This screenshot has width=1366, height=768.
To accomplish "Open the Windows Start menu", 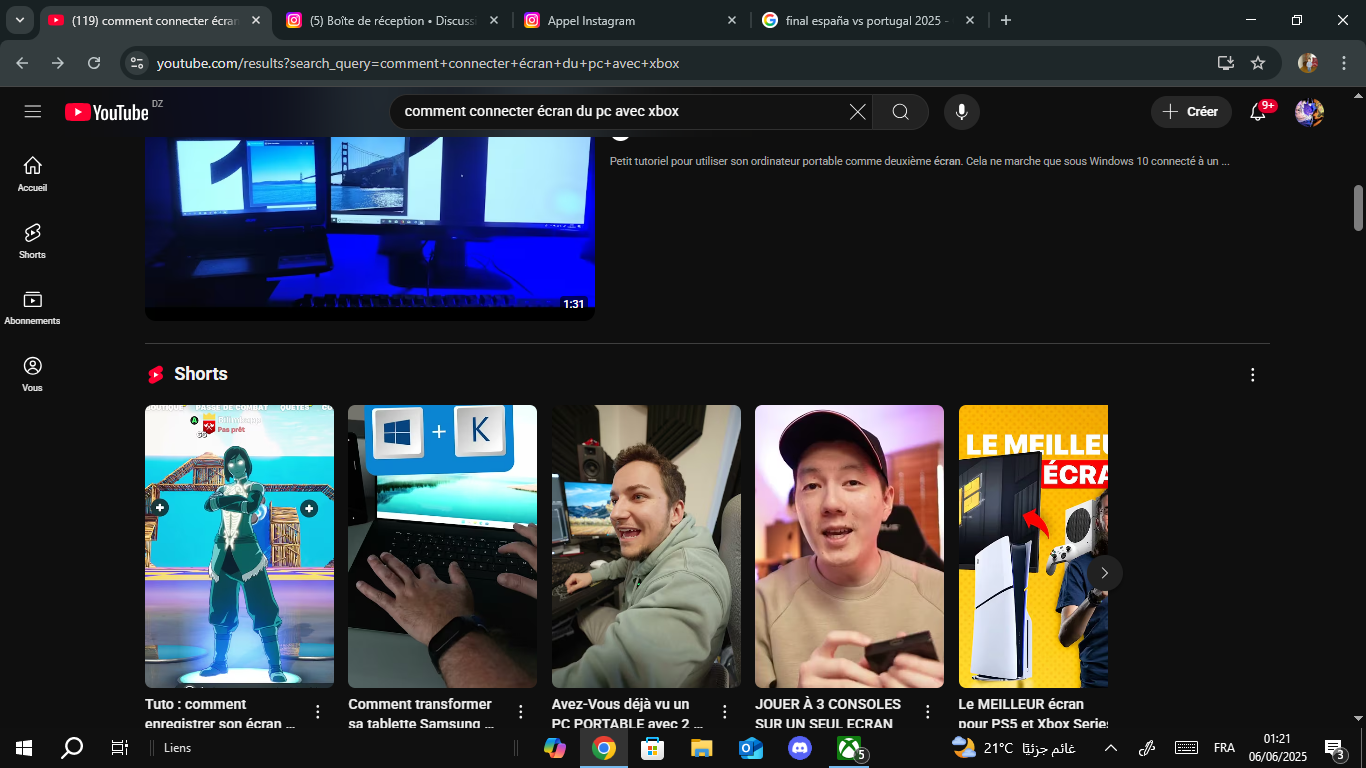I will 24,748.
